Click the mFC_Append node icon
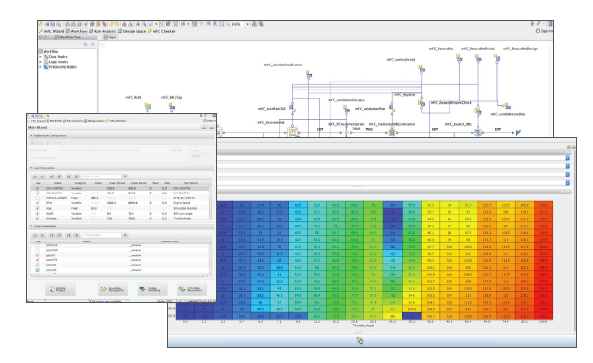 pyautogui.click(x=421, y=102)
